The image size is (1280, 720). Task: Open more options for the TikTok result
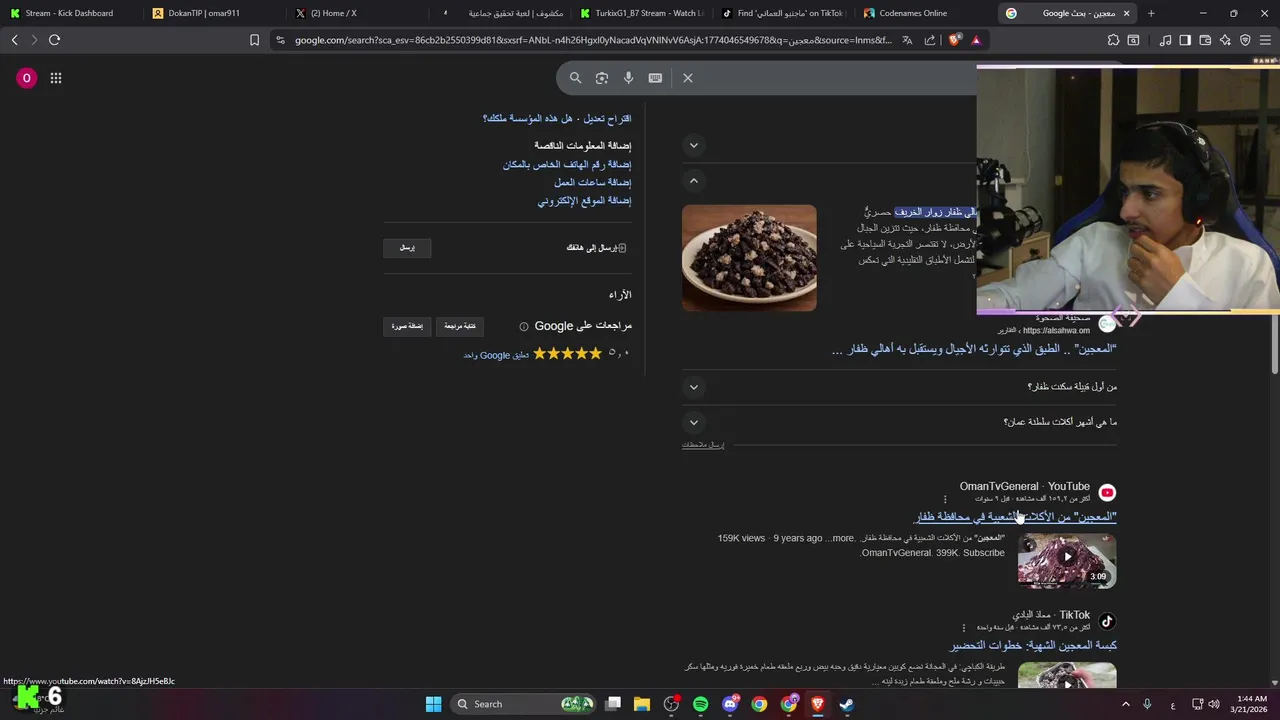tap(964, 628)
